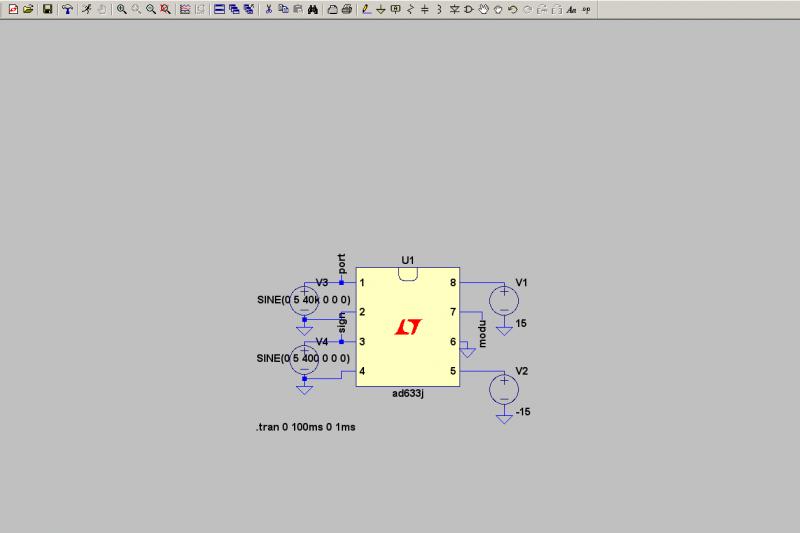Screen dimensions: 800x533
Task: Run the simulation with running-man icon
Action: [87, 9]
